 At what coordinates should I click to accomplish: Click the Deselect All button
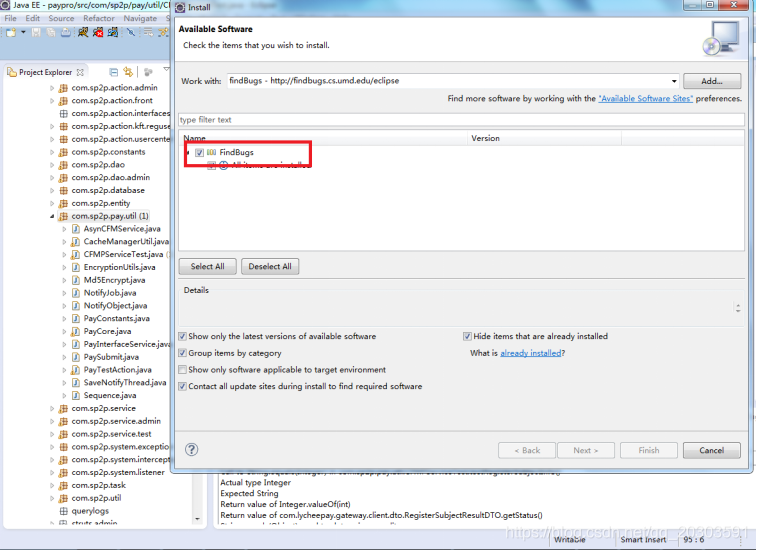[x=270, y=267]
